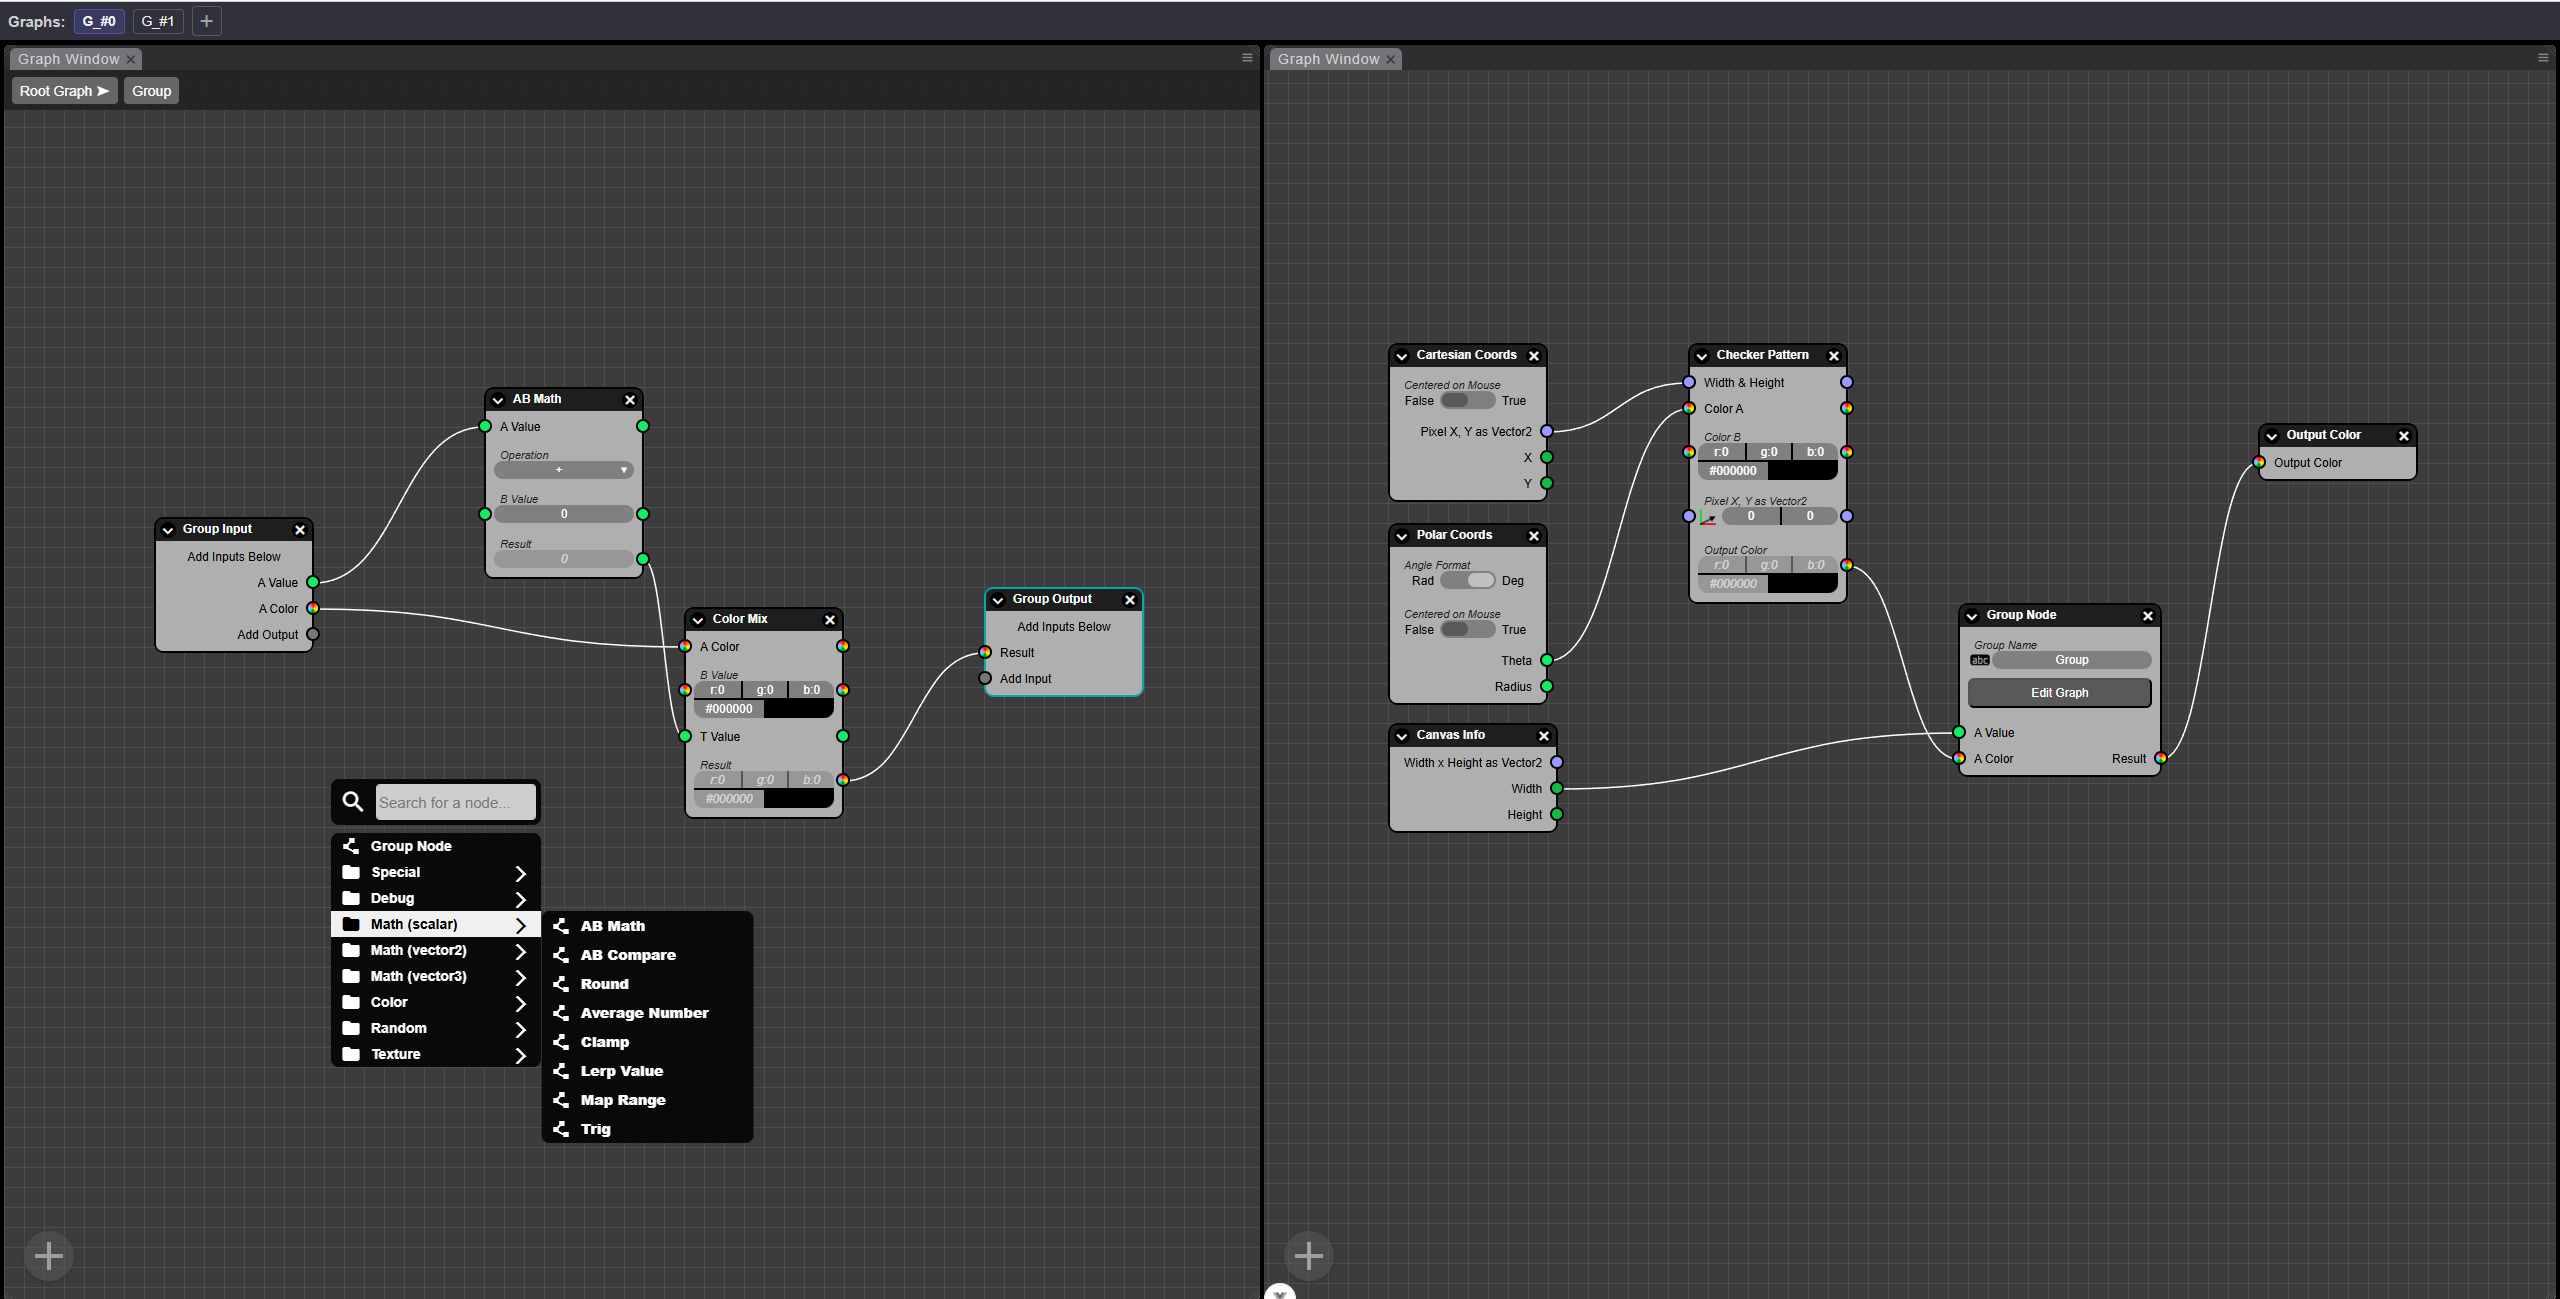
Task: Click Checker Pattern Color B black swatch
Action: [x=1802, y=471]
